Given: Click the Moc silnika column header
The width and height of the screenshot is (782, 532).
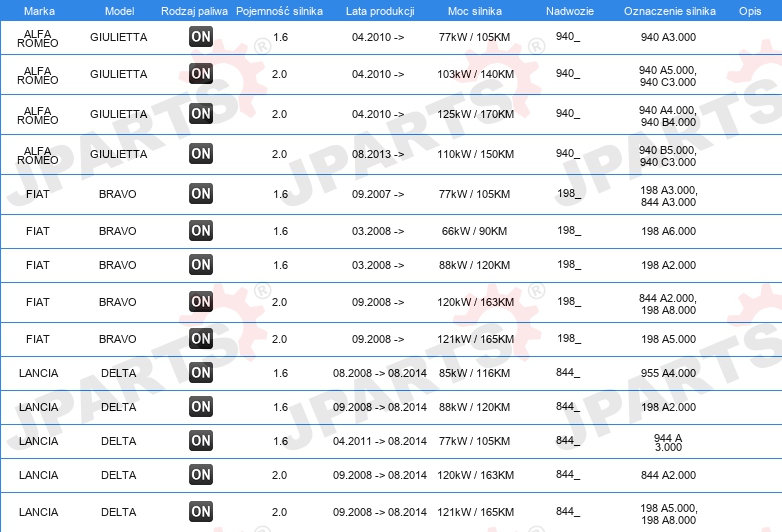Looking at the screenshot, I should coord(475,11).
